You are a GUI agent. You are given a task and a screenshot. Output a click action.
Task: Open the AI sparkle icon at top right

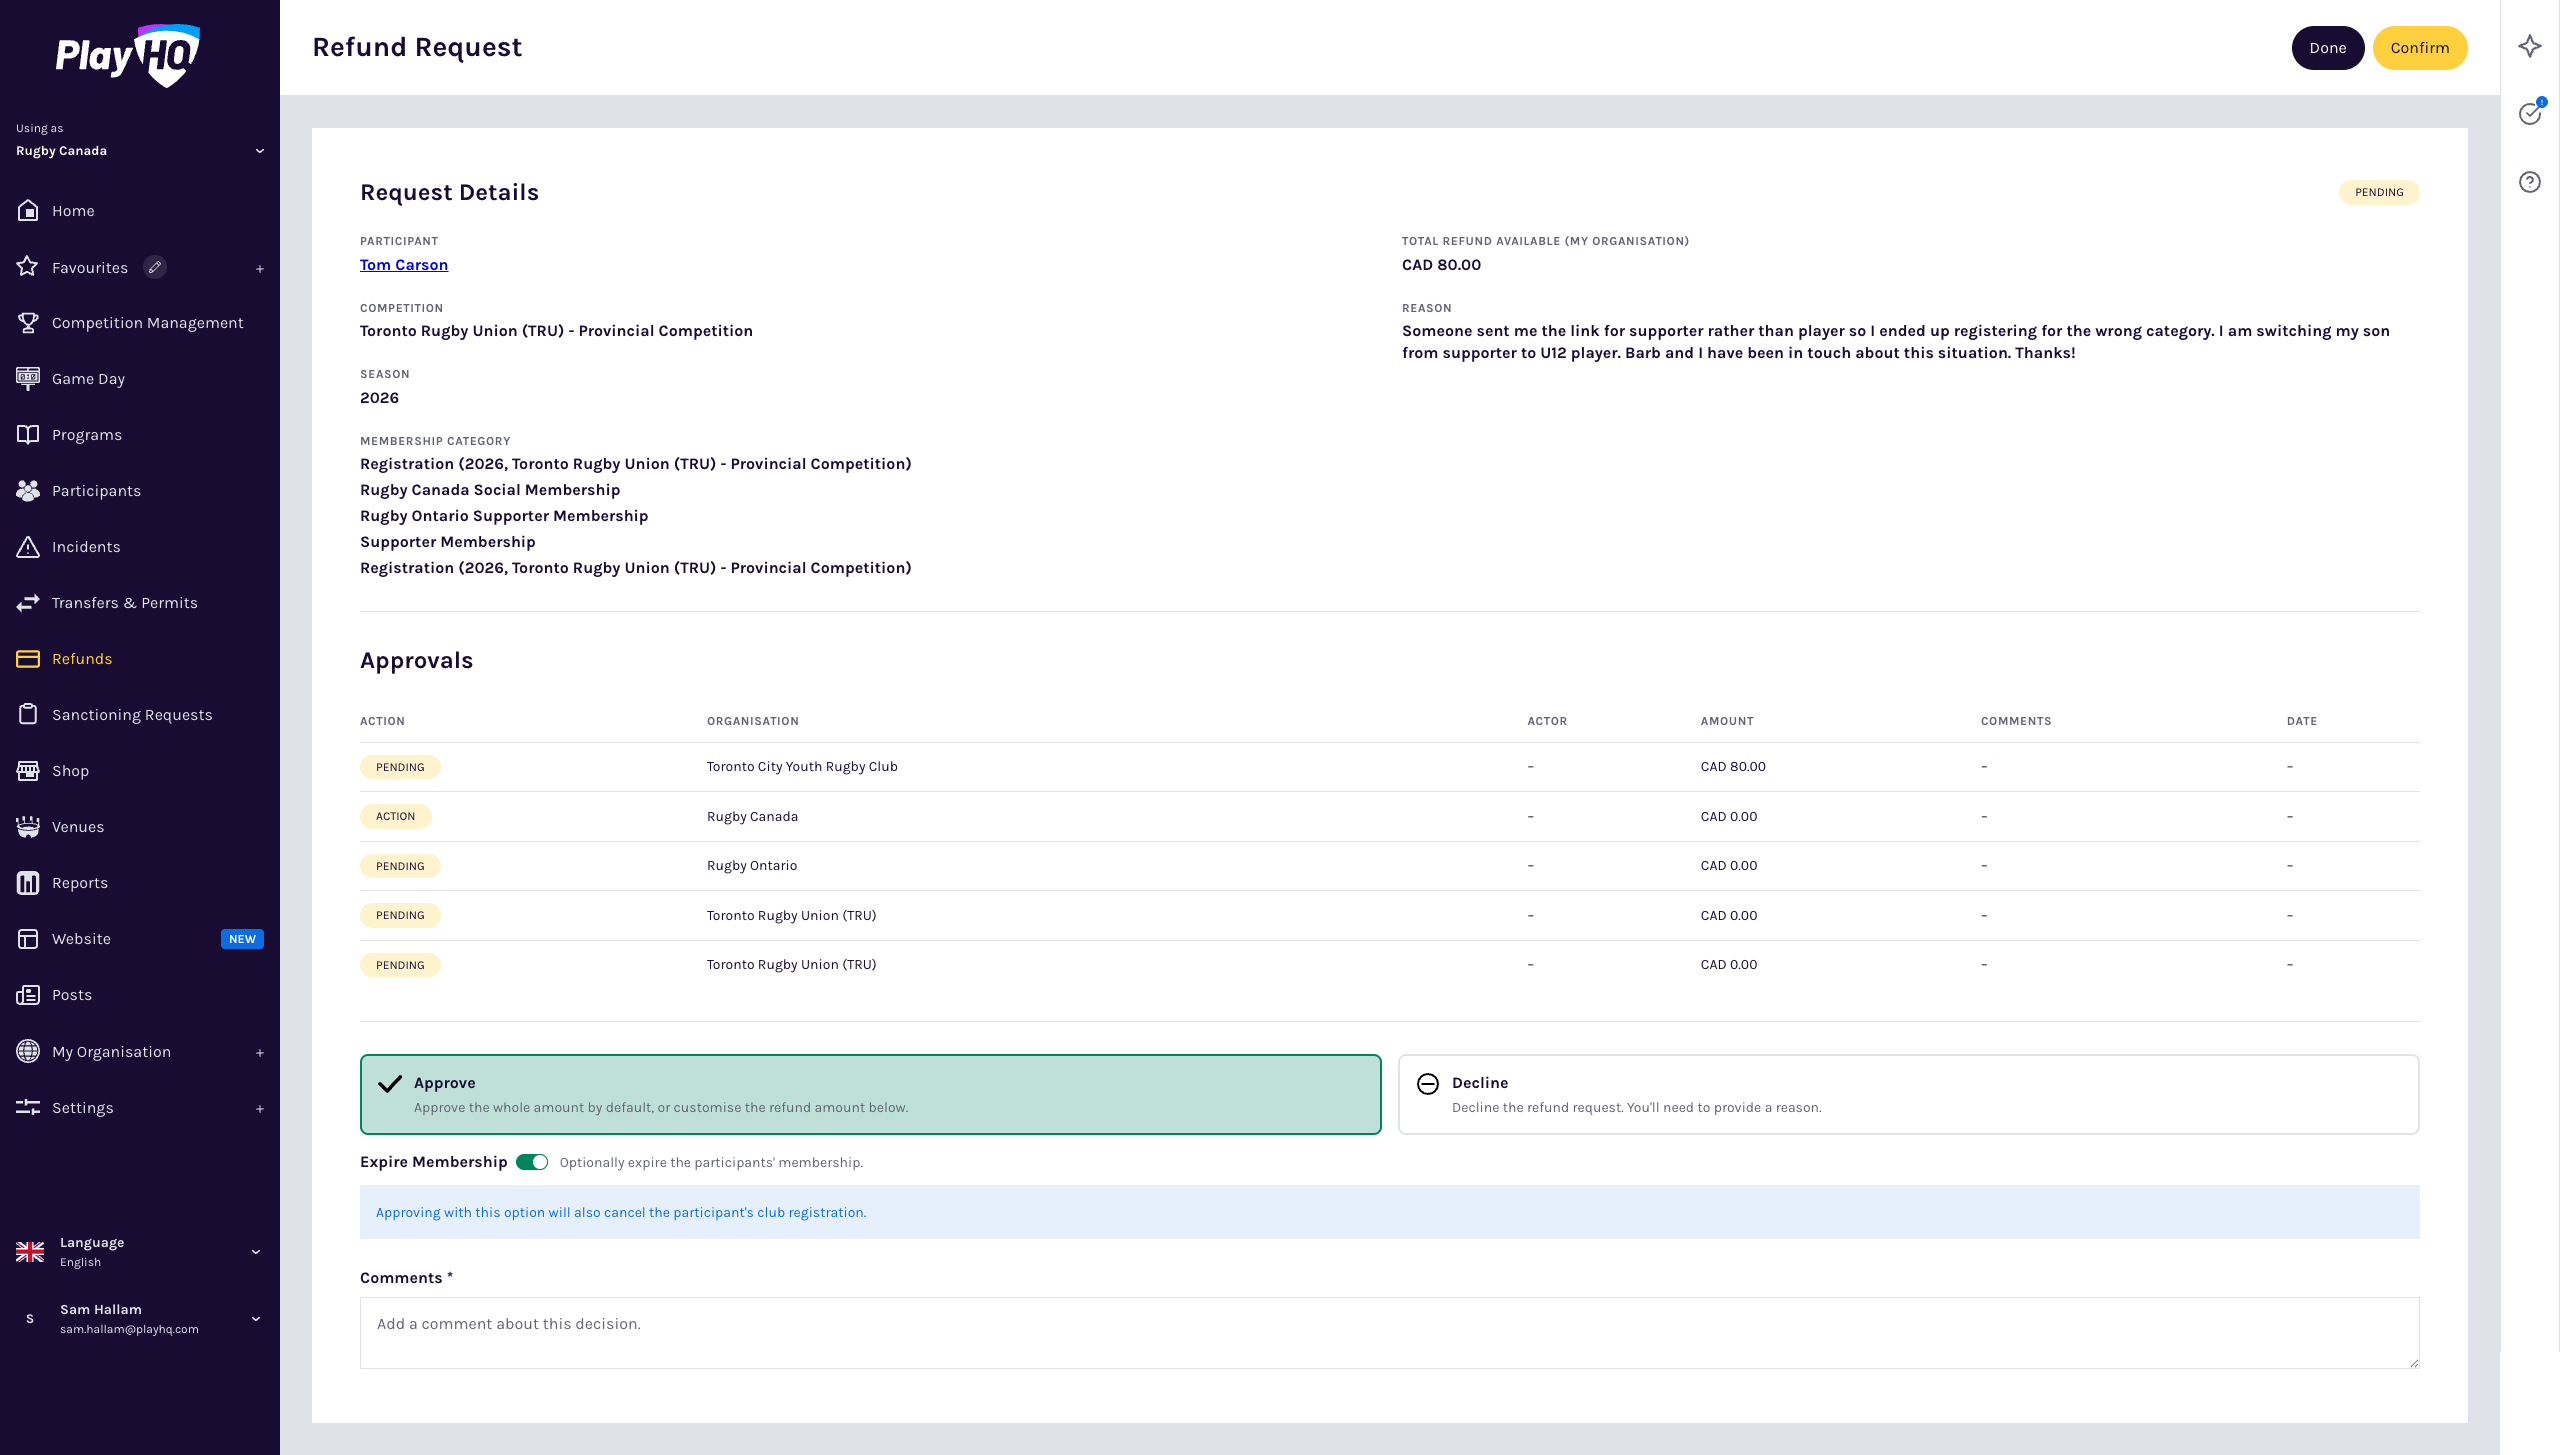(2530, 46)
